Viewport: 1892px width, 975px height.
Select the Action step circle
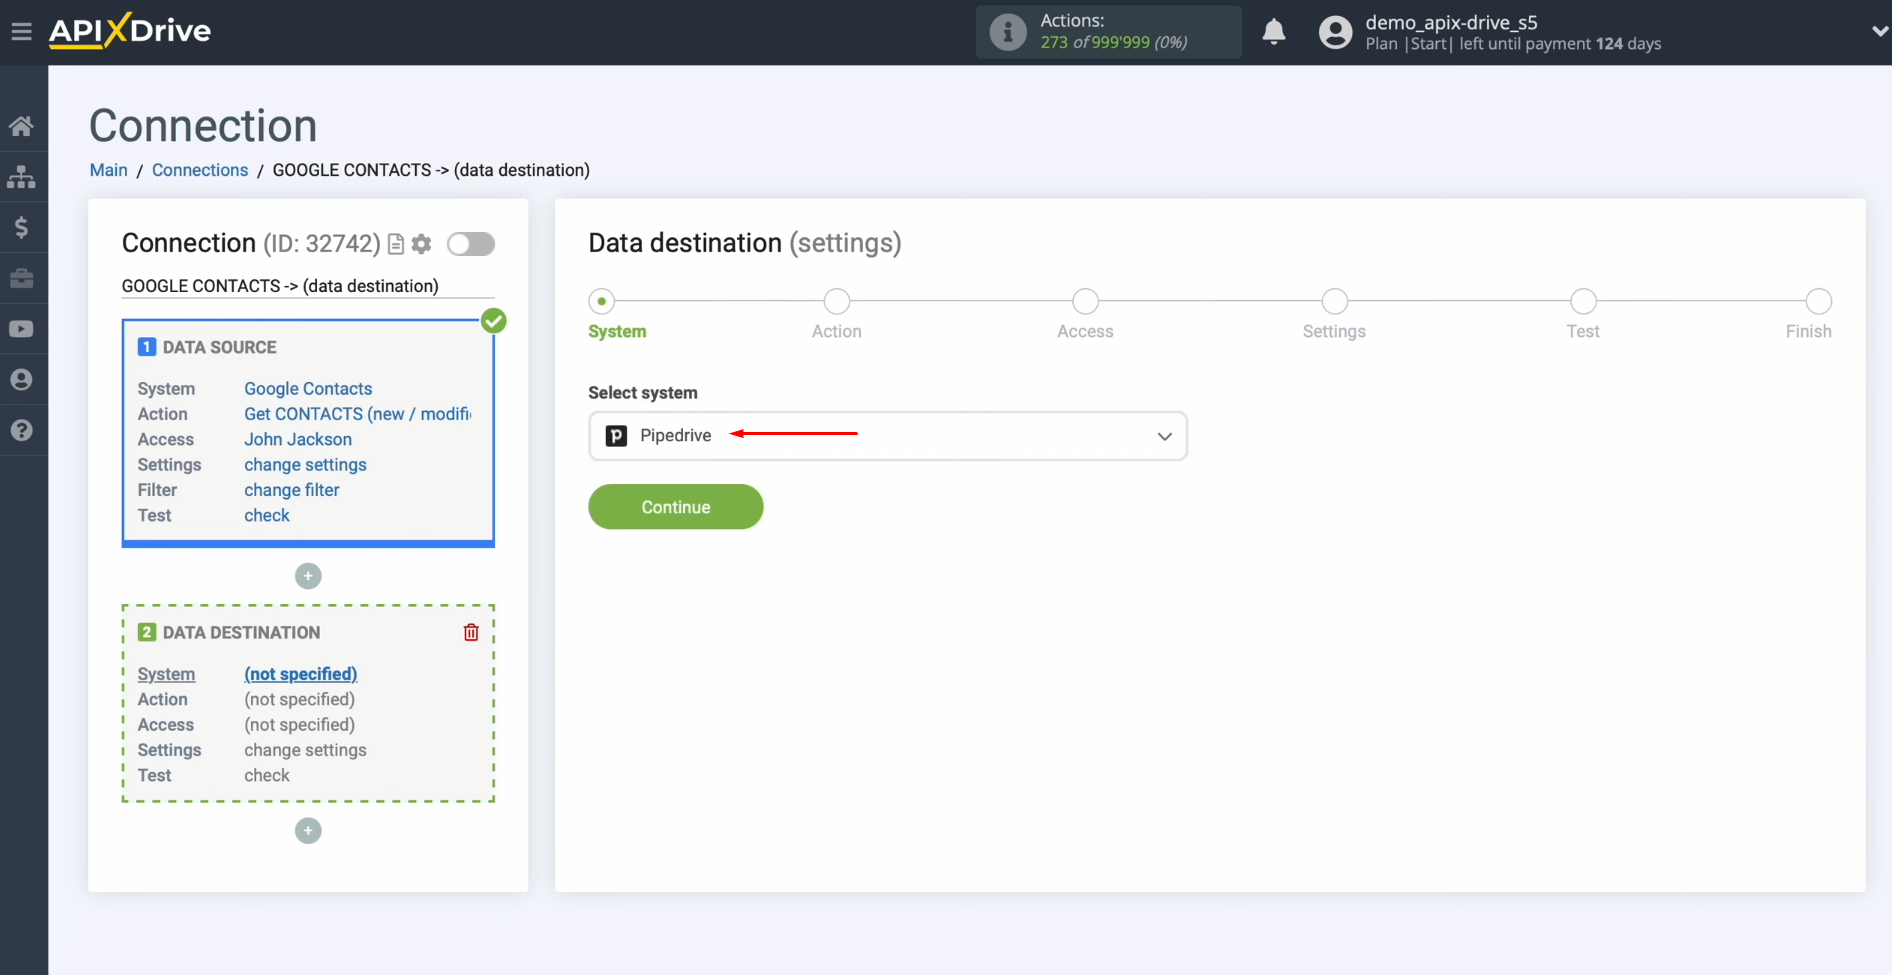click(x=836, y=301)
